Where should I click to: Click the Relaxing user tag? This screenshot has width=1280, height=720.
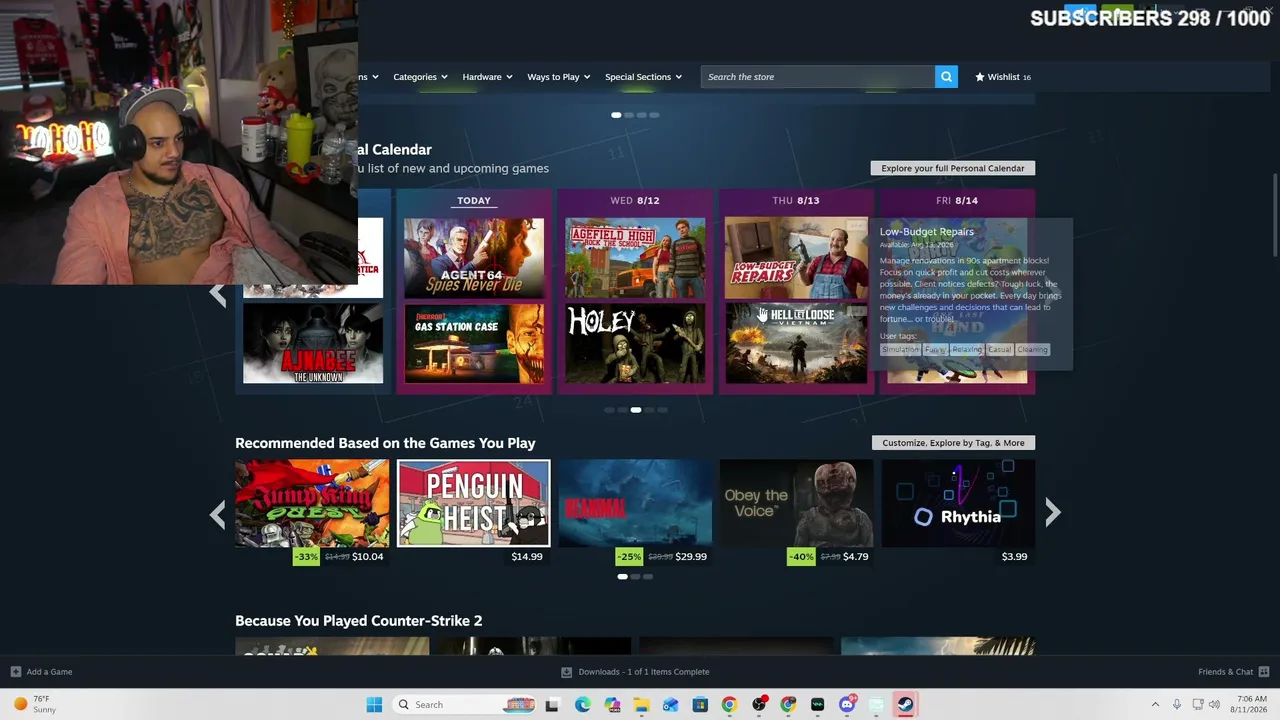(967, 349)
